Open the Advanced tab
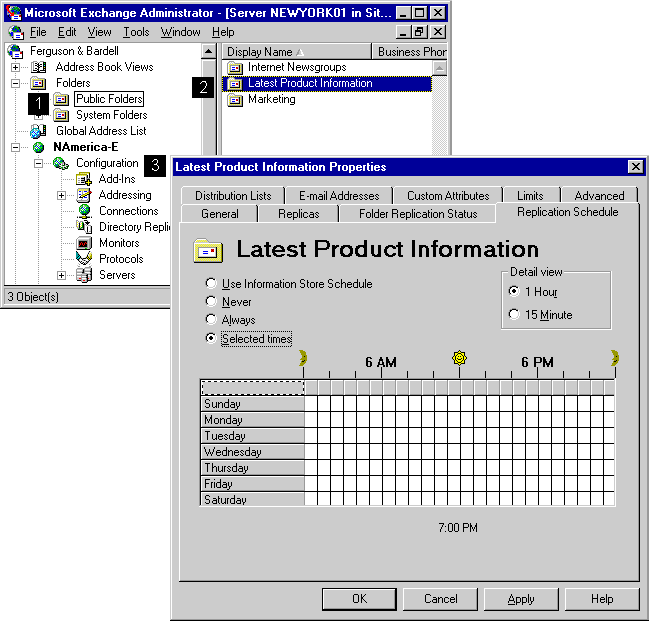The width and height of the screenshot is (649, 621). tap(599, 195)
